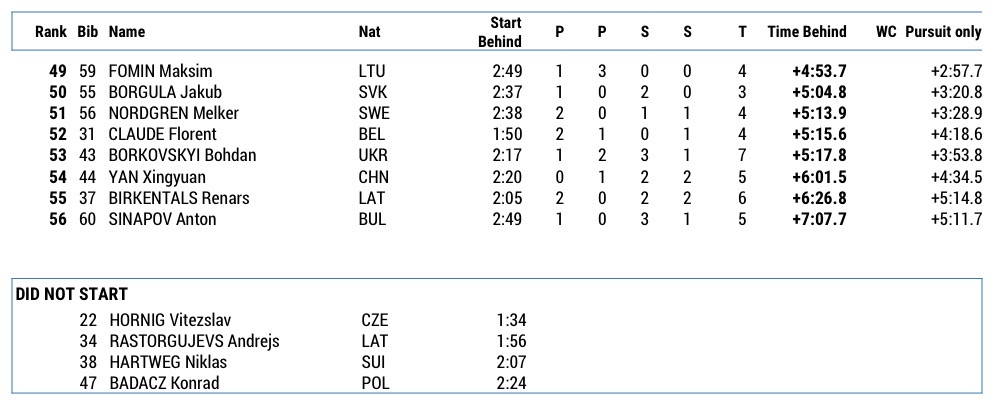Screen dimensions: 998x405
Task: Click the WC Pursuit only header
Action: click(x=928, y=32)
